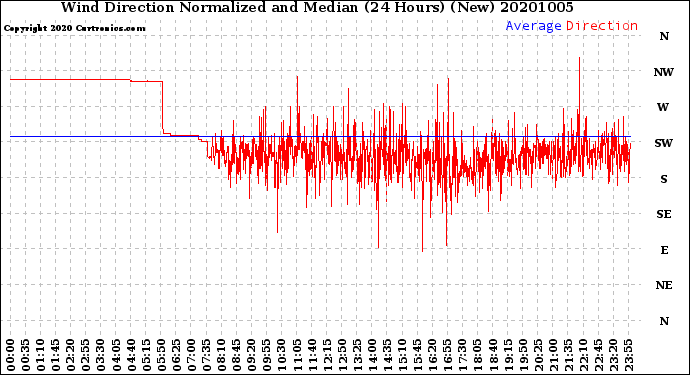This screenshot has height=375, width=690.
Task: Click the 22:10 time label
Action: [583, 355]
